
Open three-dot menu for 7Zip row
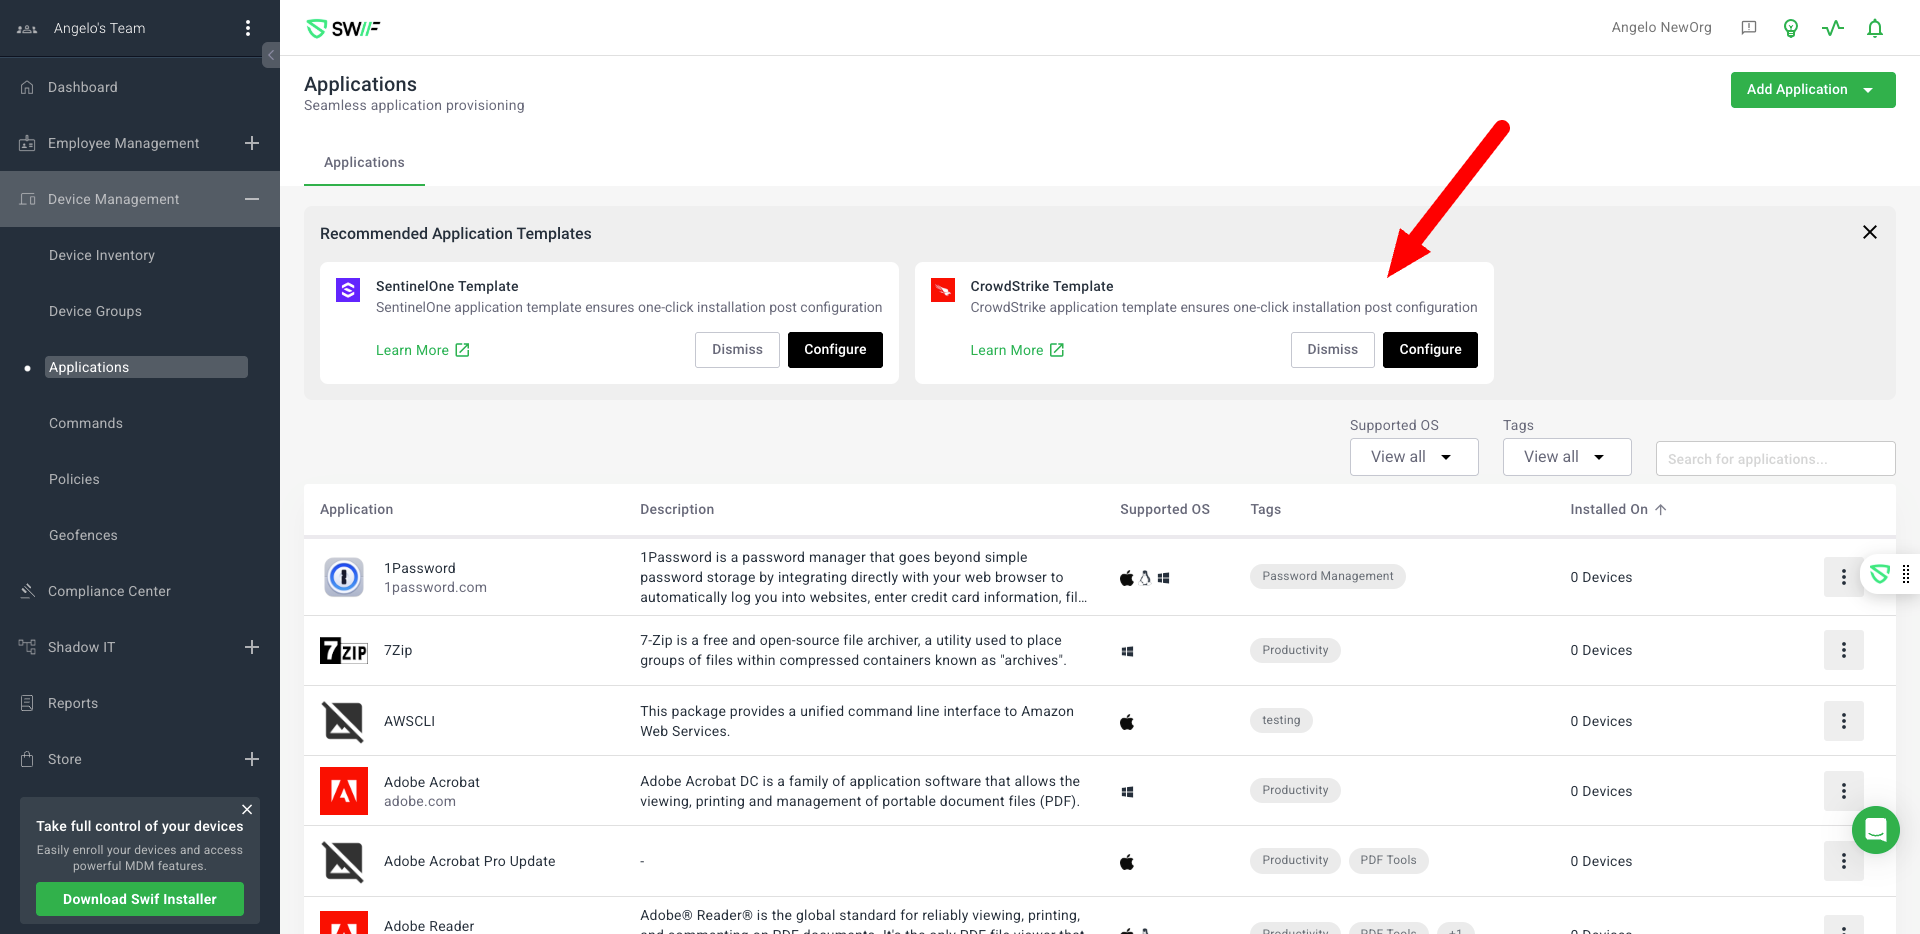pos(1843,650)
